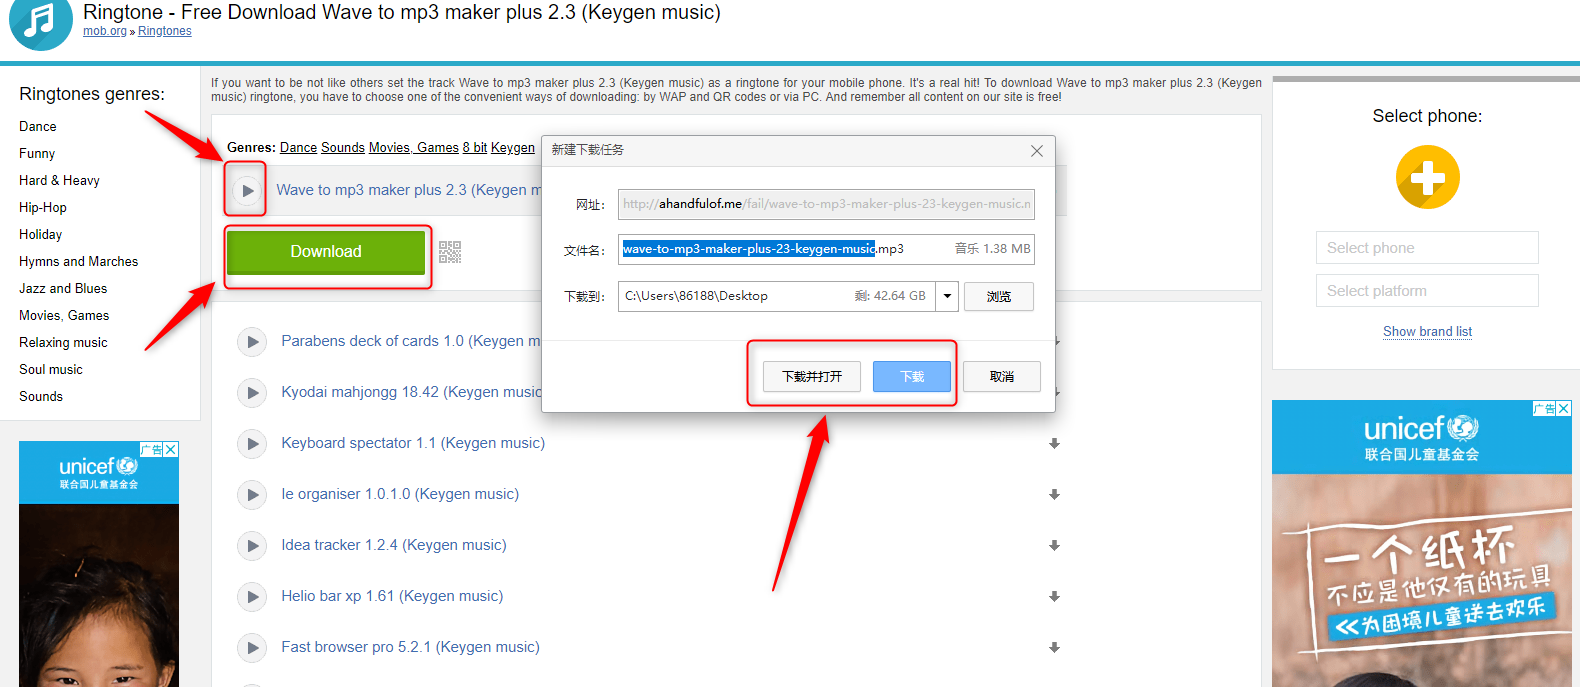This screenshot has height=687, width=1580.
Task: Click the Select platform field
Action: (1427, 291)
